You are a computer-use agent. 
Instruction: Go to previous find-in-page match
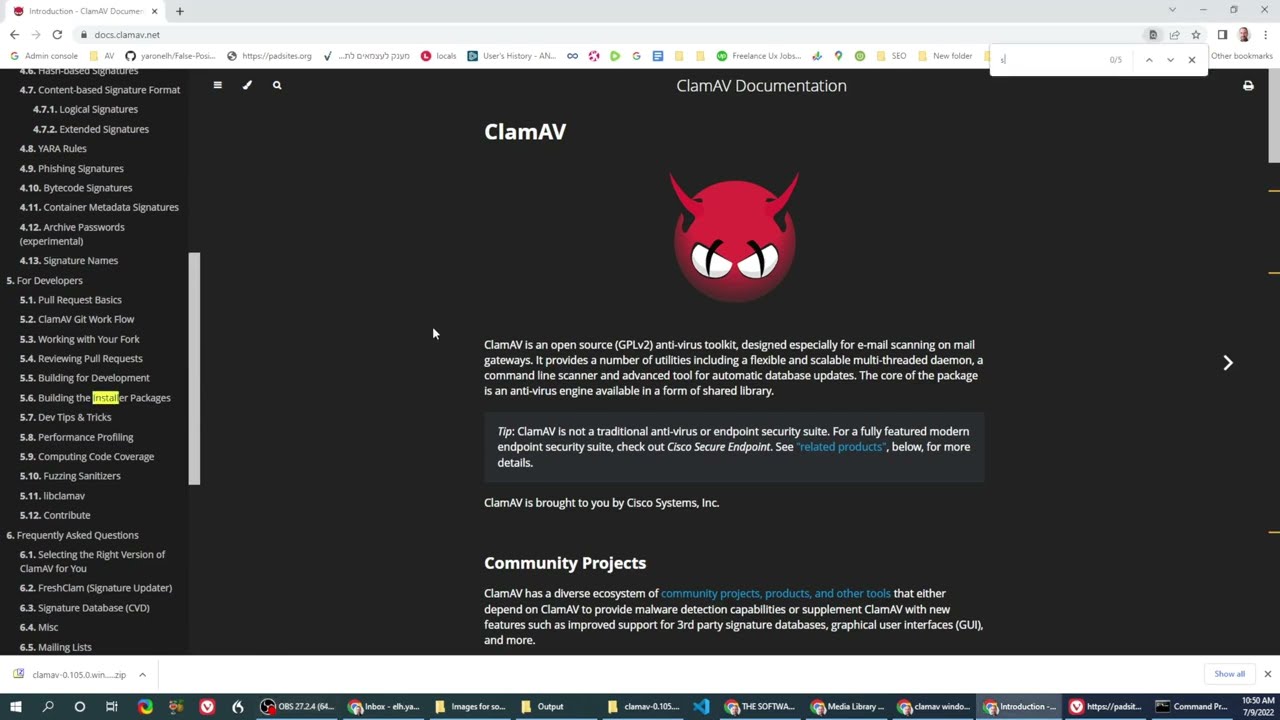tap(1149, 60)
